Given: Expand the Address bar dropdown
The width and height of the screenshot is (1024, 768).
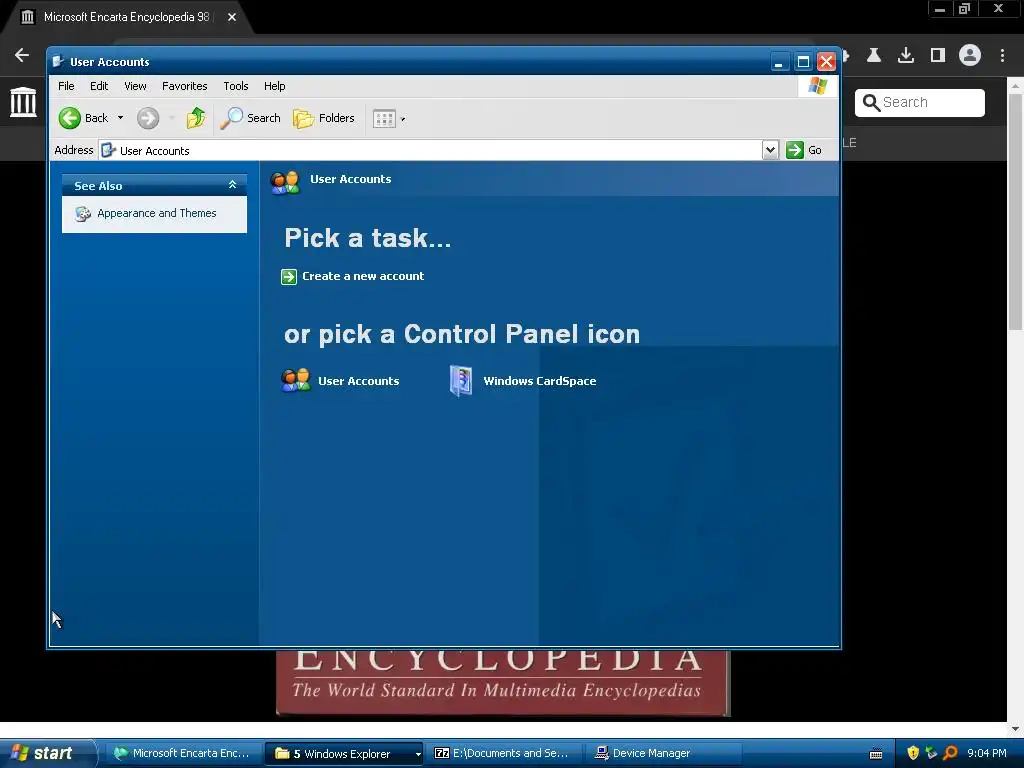Looking at the screenshot, I should 771,150.
